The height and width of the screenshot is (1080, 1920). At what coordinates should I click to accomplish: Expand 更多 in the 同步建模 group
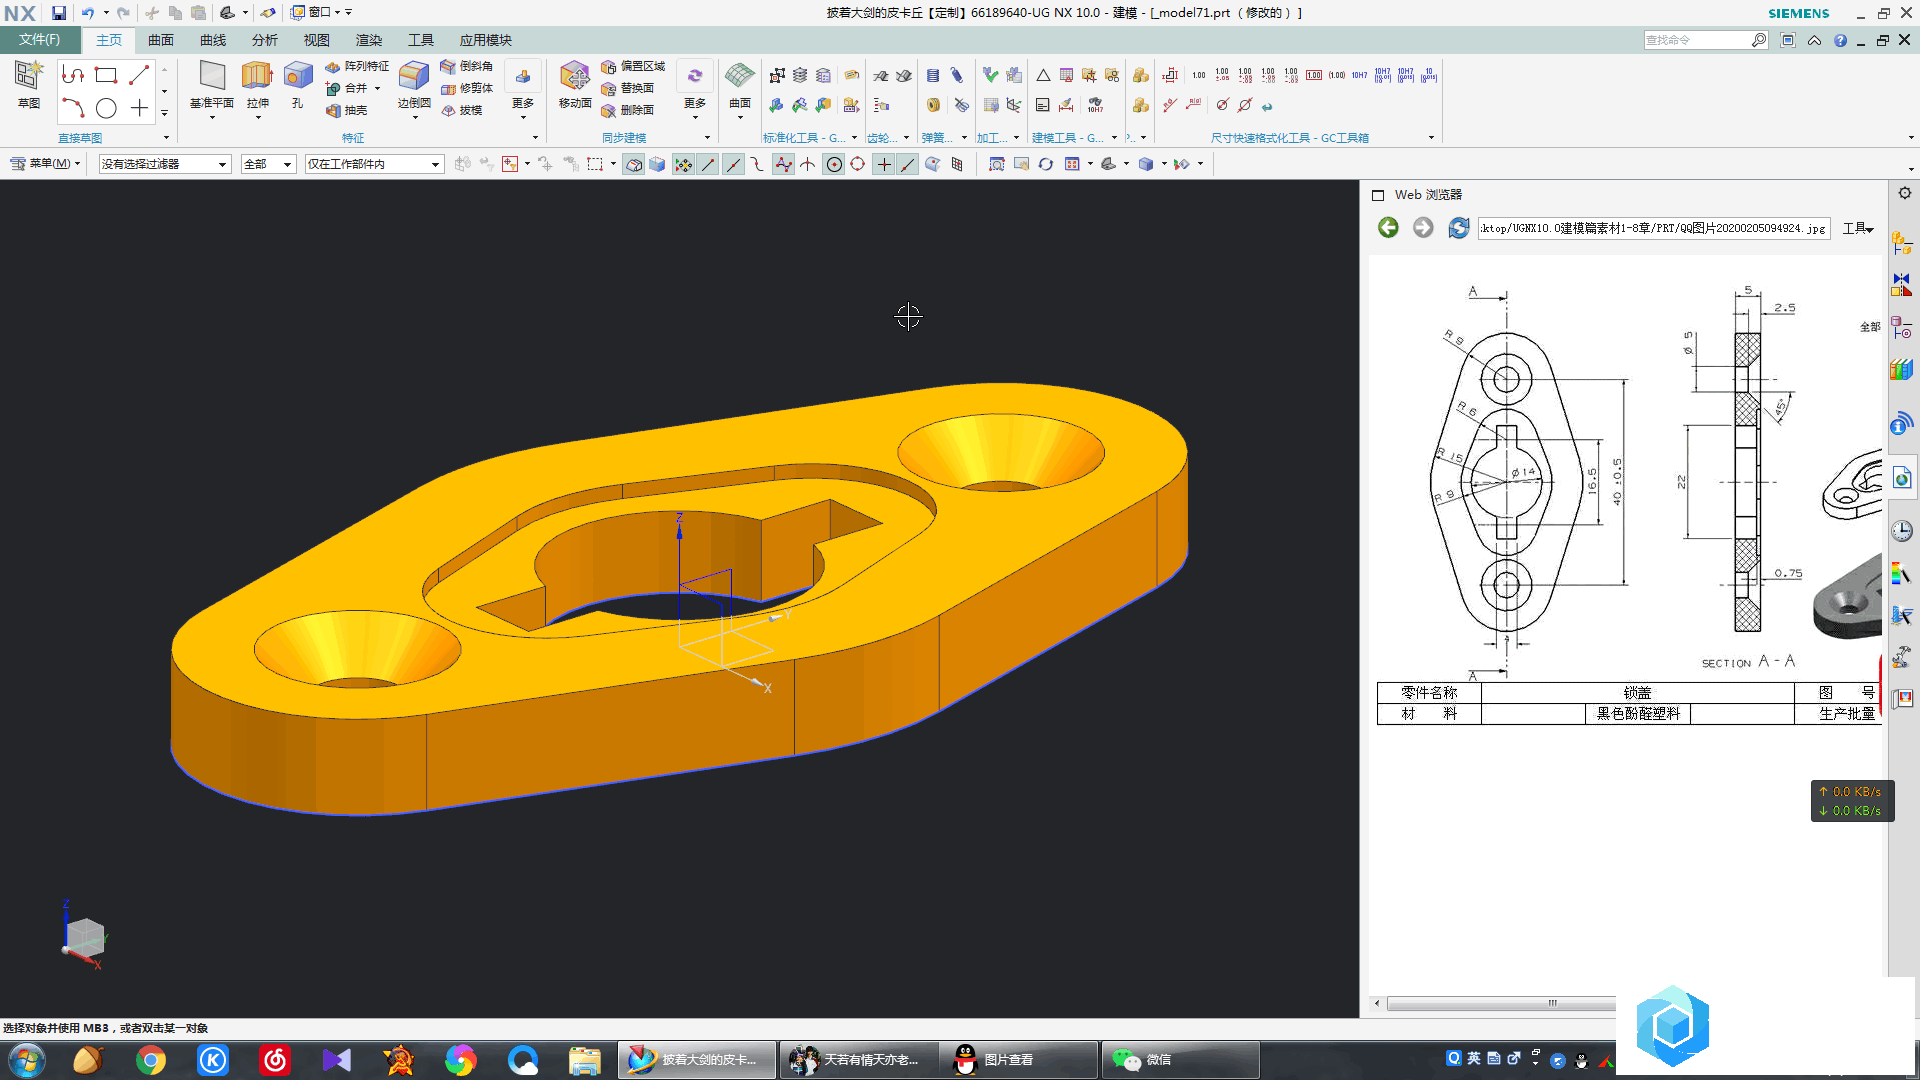(695, 90)
